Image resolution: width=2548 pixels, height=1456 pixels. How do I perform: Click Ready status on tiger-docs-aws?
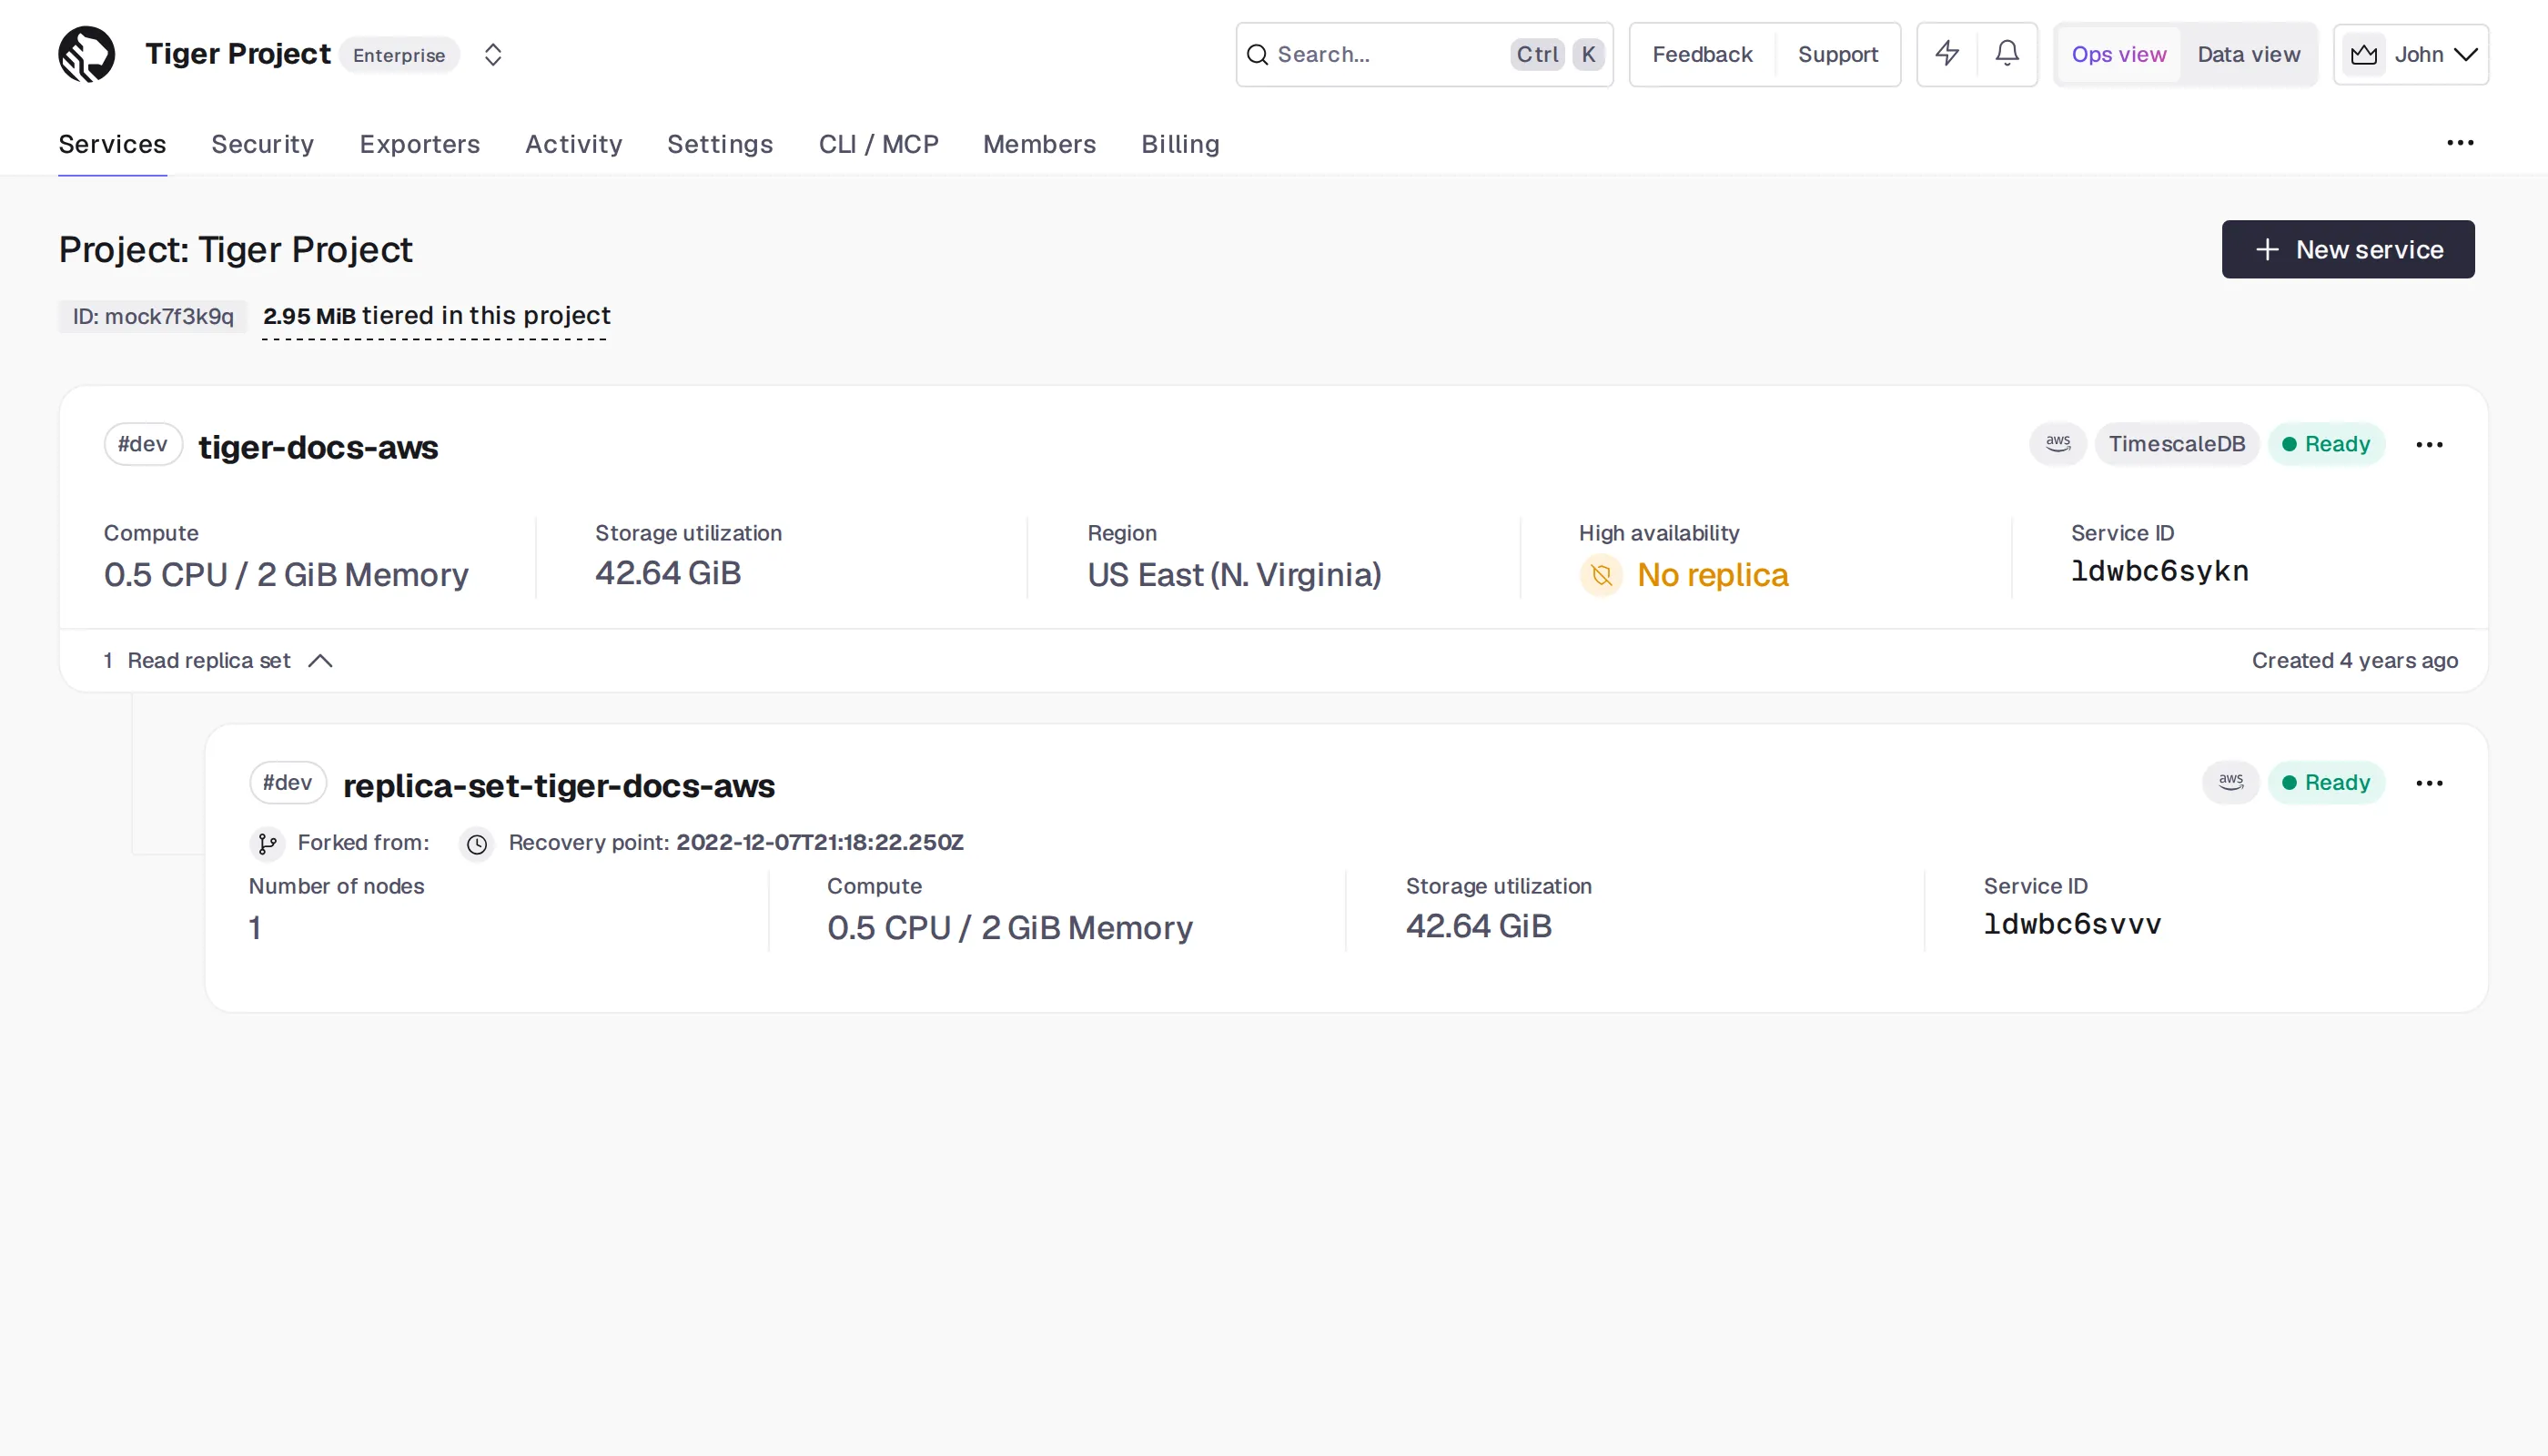2327,443
